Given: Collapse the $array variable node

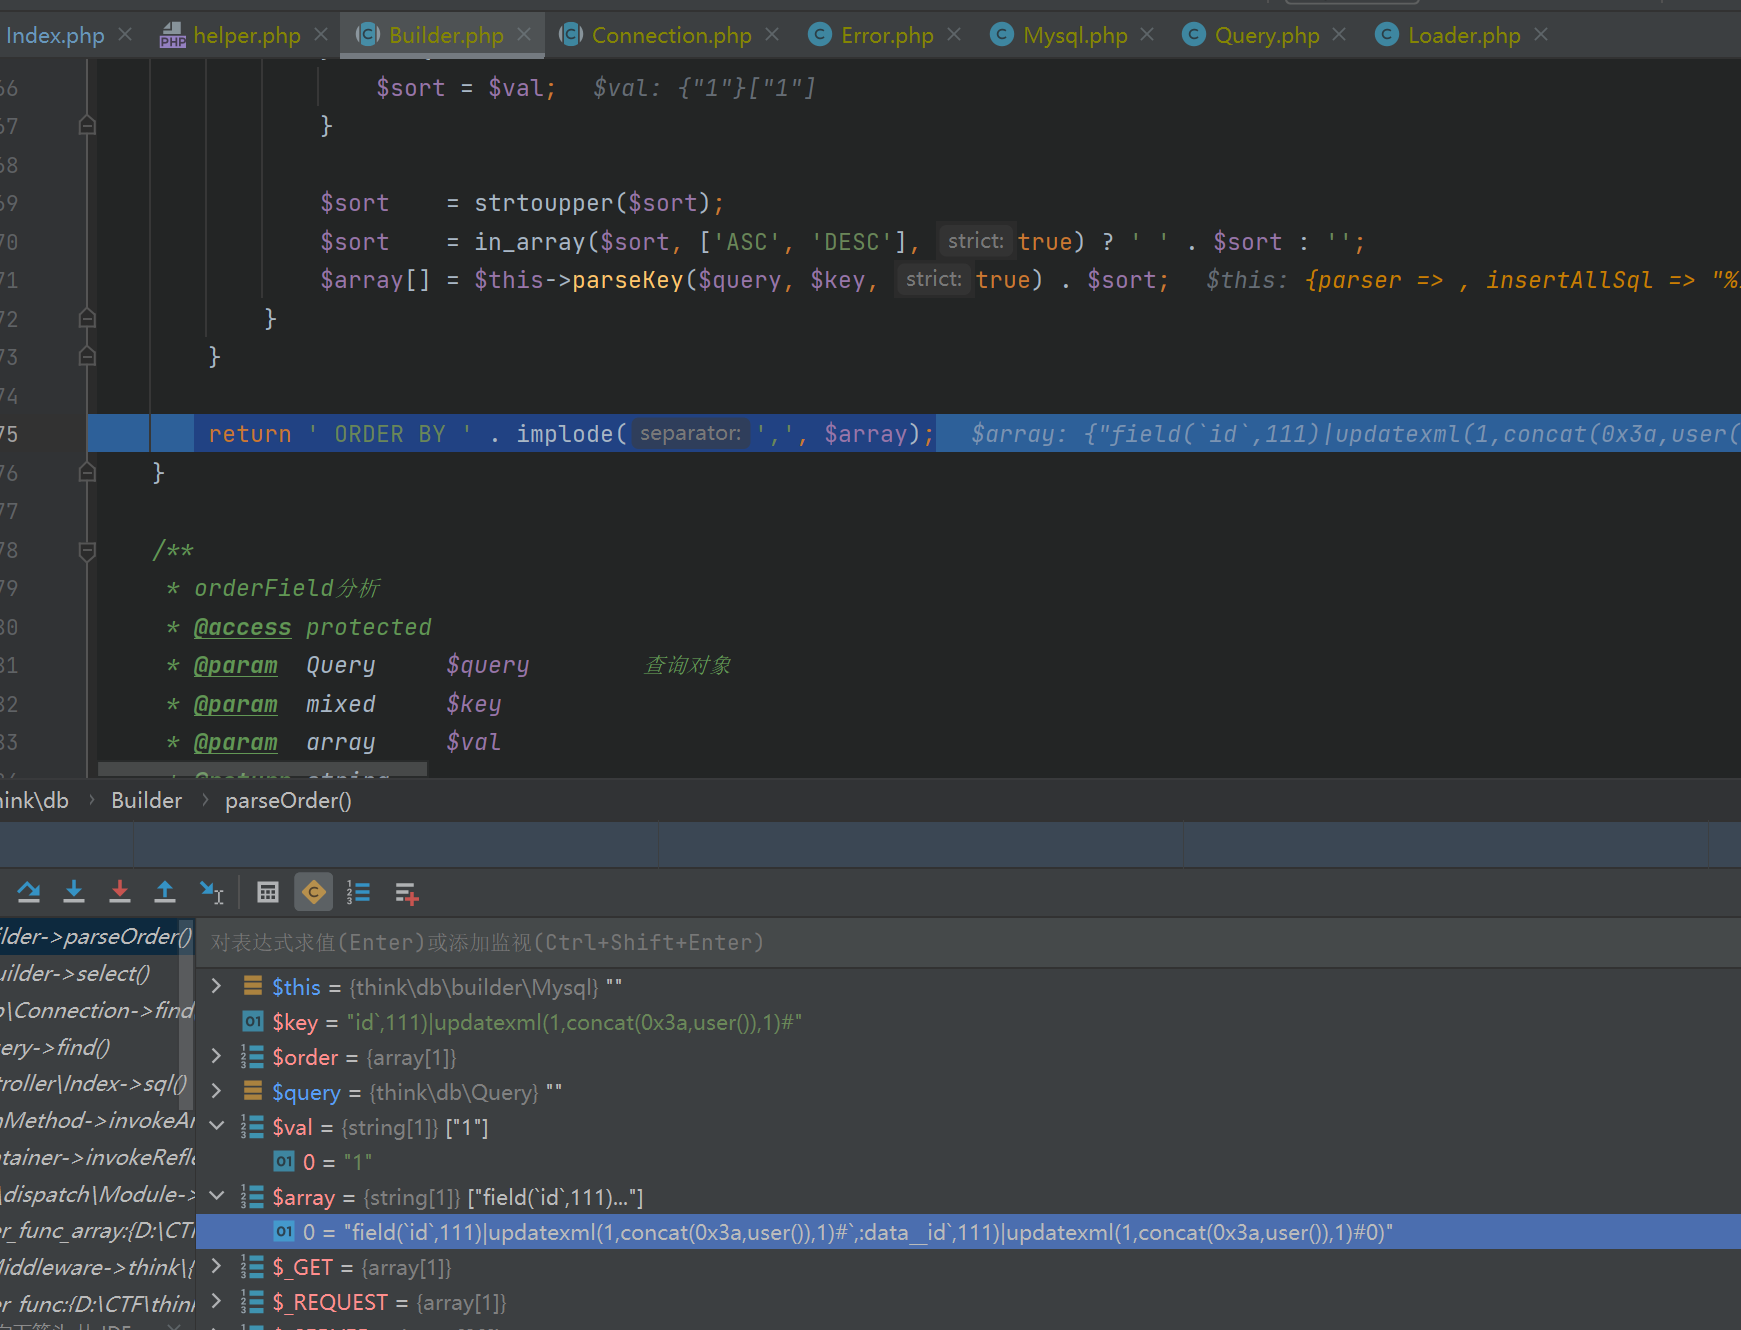Looking at the screenshot, I should 216,1196.
